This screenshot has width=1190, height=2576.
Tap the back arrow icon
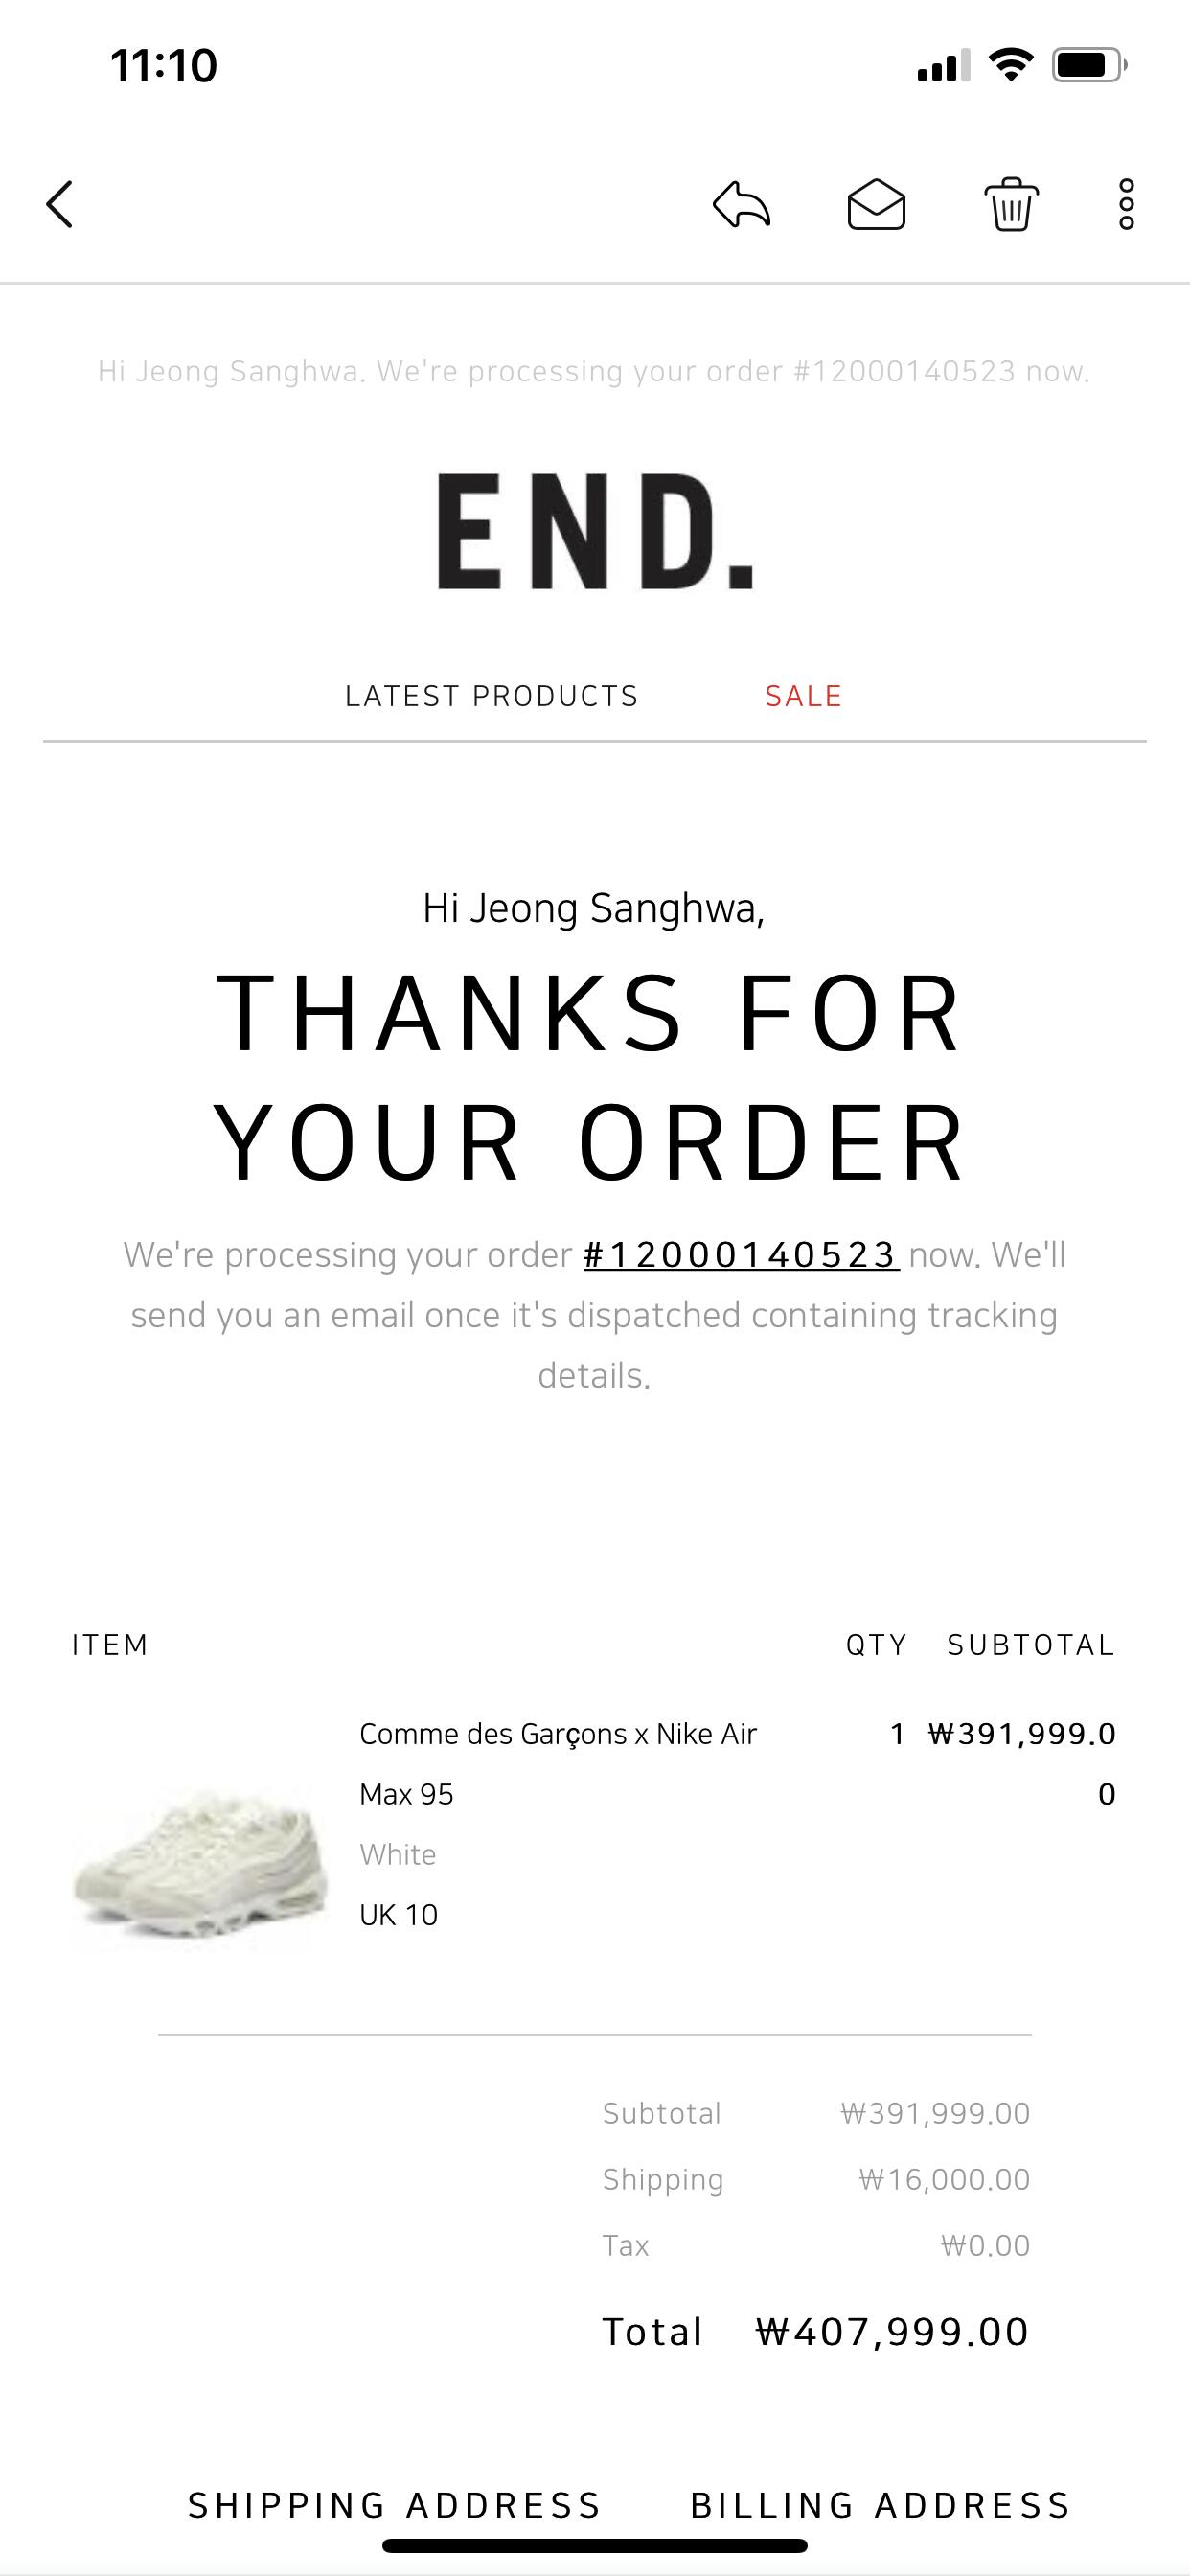pyautogui.click(x=60, y=205)
